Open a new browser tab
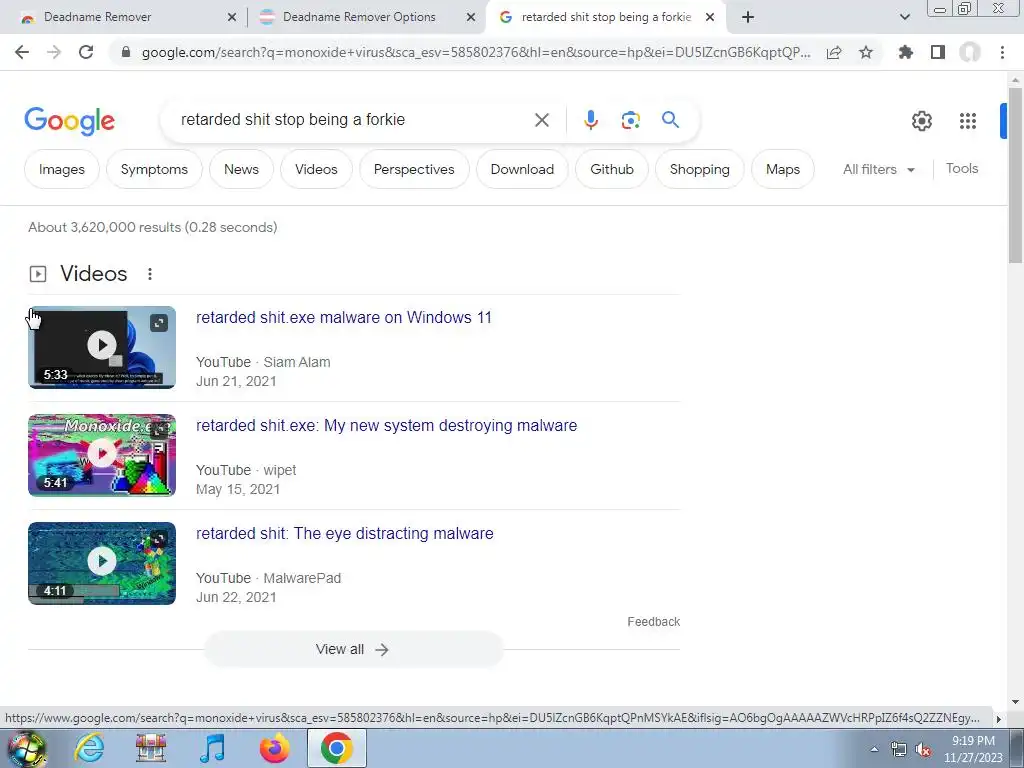The image size is (1024, 768). point(748,17)
